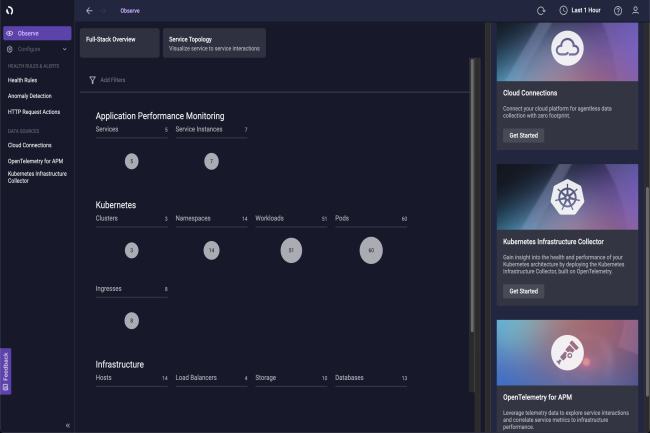Click the Add Filters funnel icon
Image resolution: width=650 pixels, height=433 pixels.
[x=92, y=80]
